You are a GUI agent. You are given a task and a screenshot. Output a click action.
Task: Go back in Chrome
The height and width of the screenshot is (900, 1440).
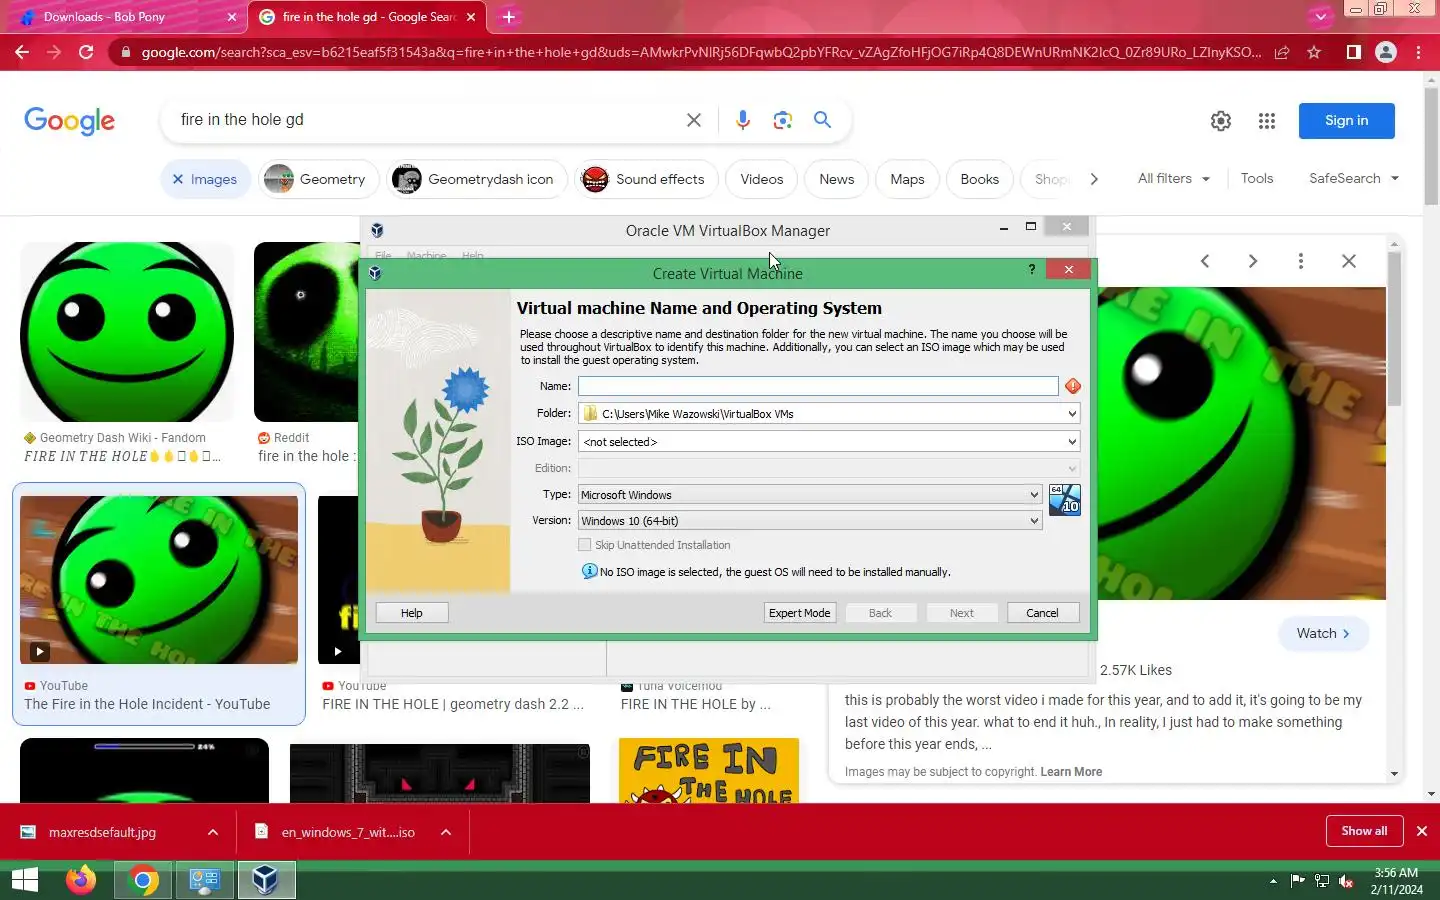[22, 52]
